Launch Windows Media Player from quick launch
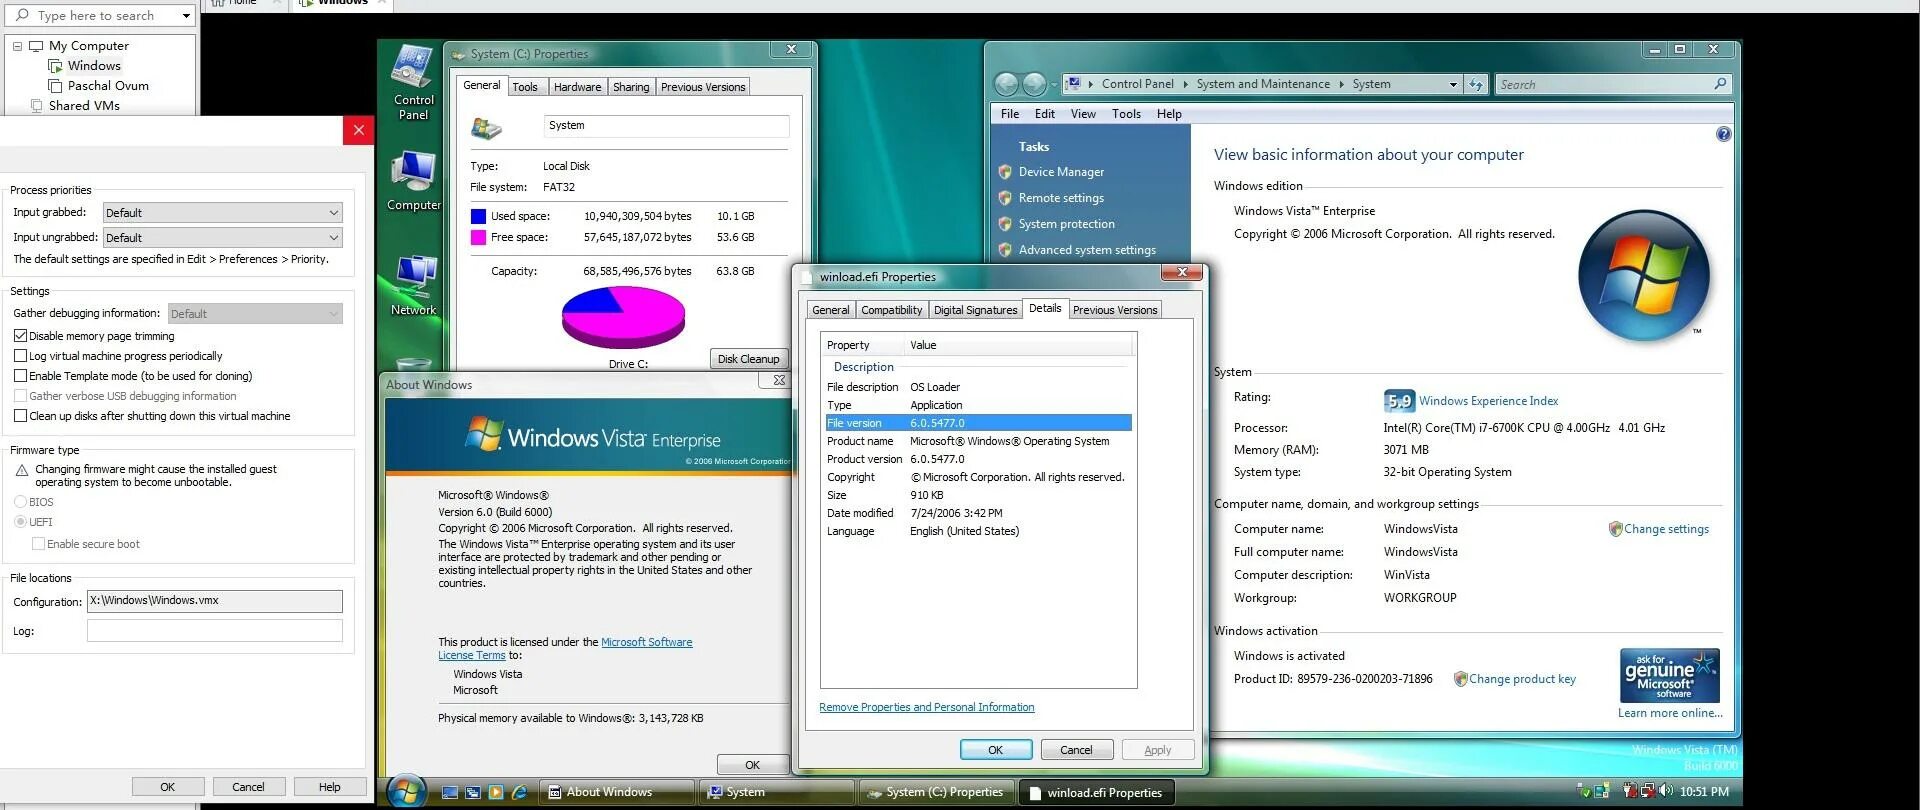This screenshot has width=1920, height=810. [x=496, y=792]
